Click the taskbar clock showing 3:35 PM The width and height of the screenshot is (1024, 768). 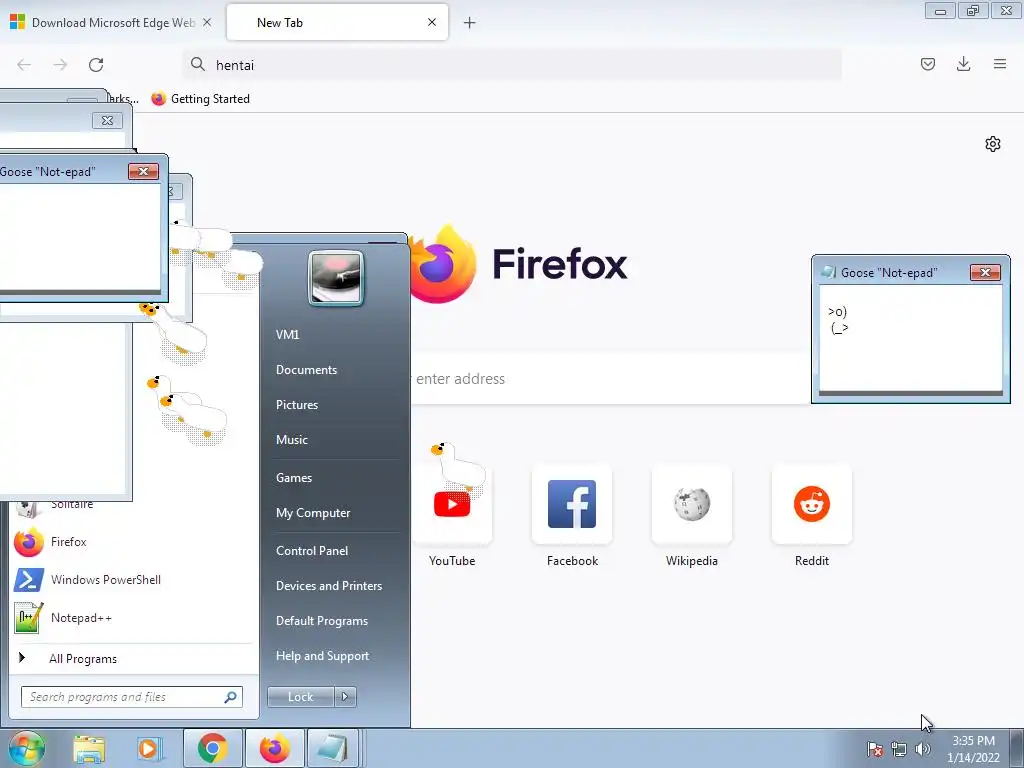coord(973,749)
